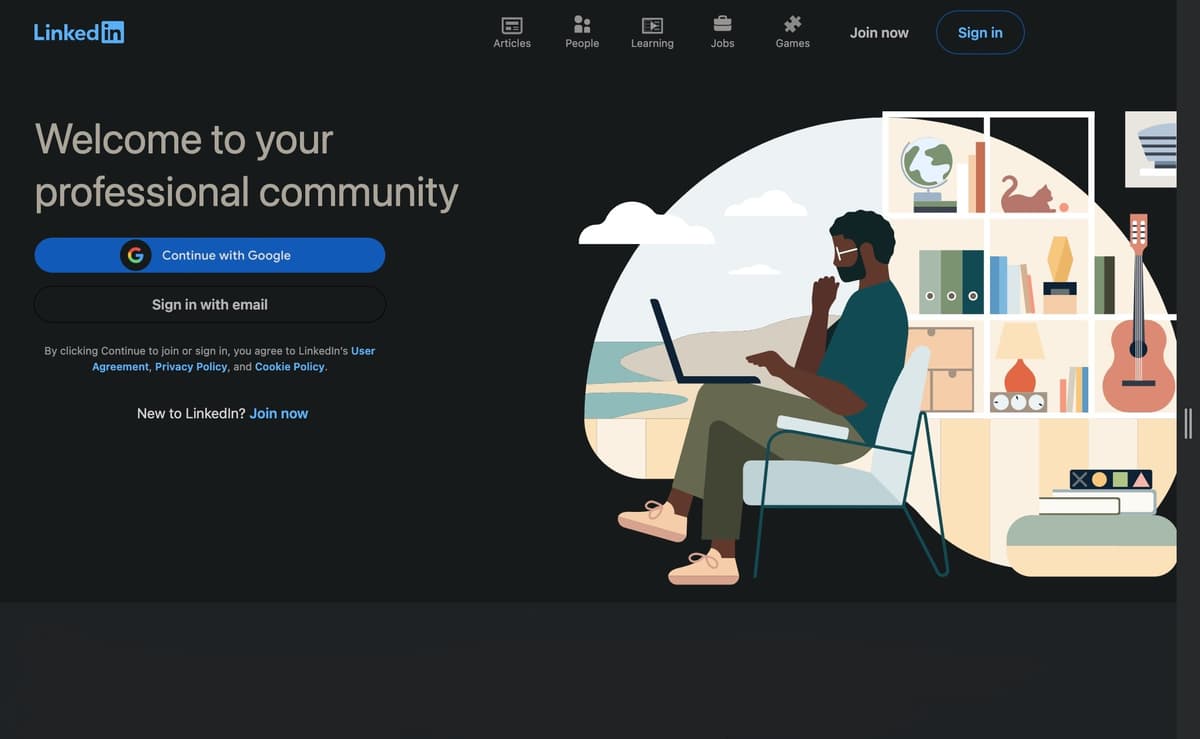Click the Google G logo
Screen dimensions: 1200x739
tap(135, 255)
